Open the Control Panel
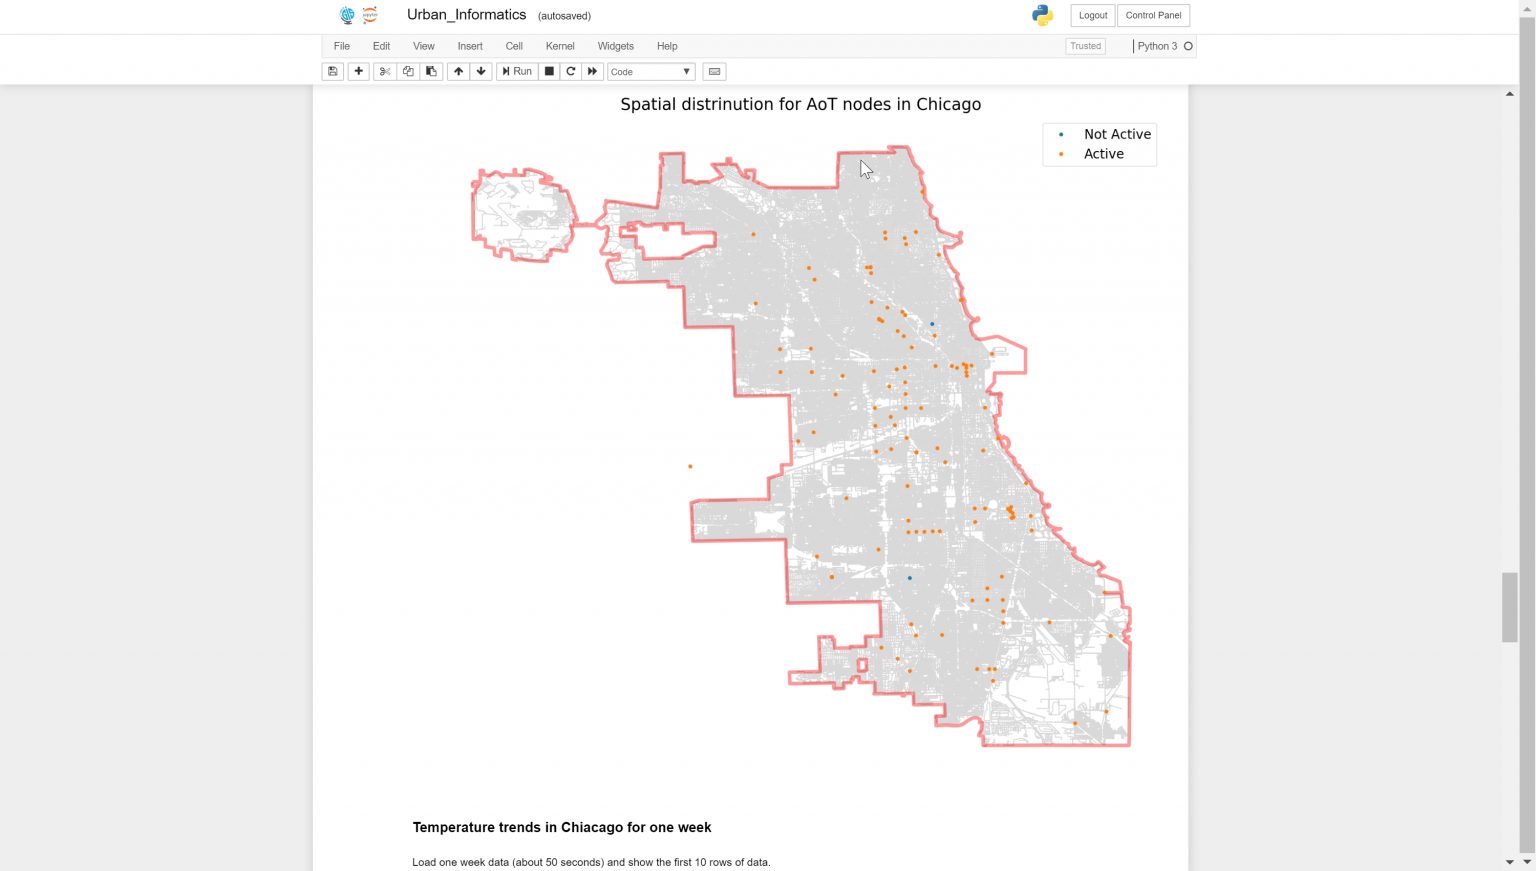 click(x=1153, y=15)
